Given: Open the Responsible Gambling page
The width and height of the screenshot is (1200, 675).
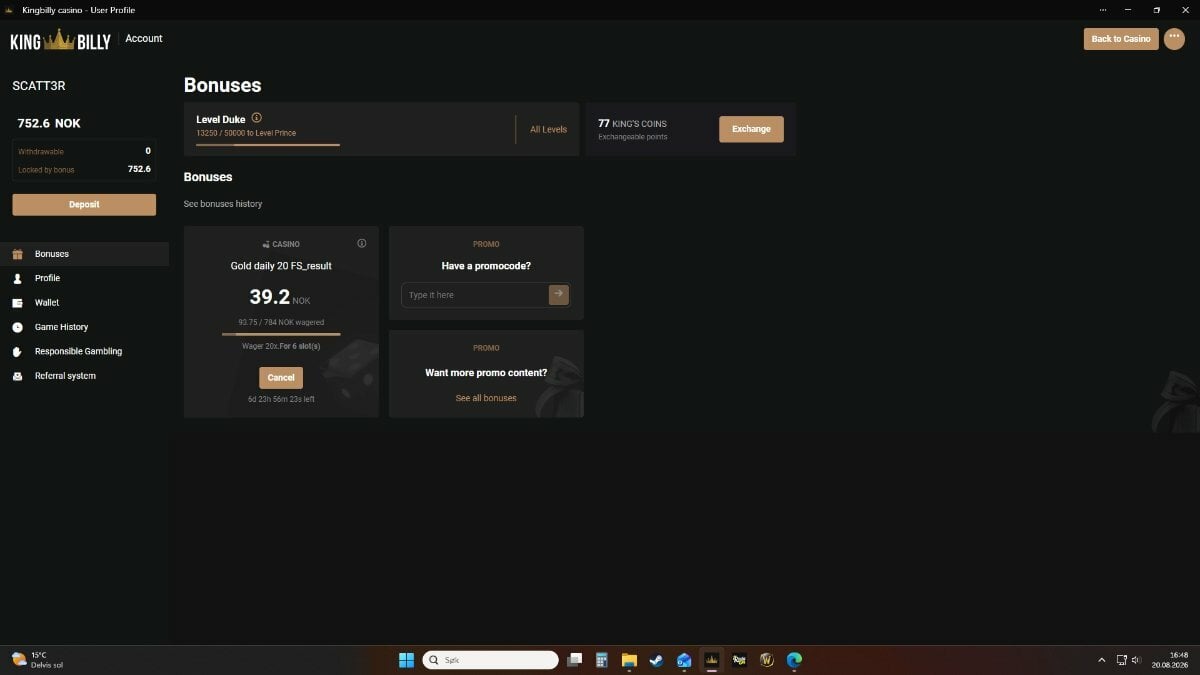Looking at the screenshot, I should coord(84,351).
